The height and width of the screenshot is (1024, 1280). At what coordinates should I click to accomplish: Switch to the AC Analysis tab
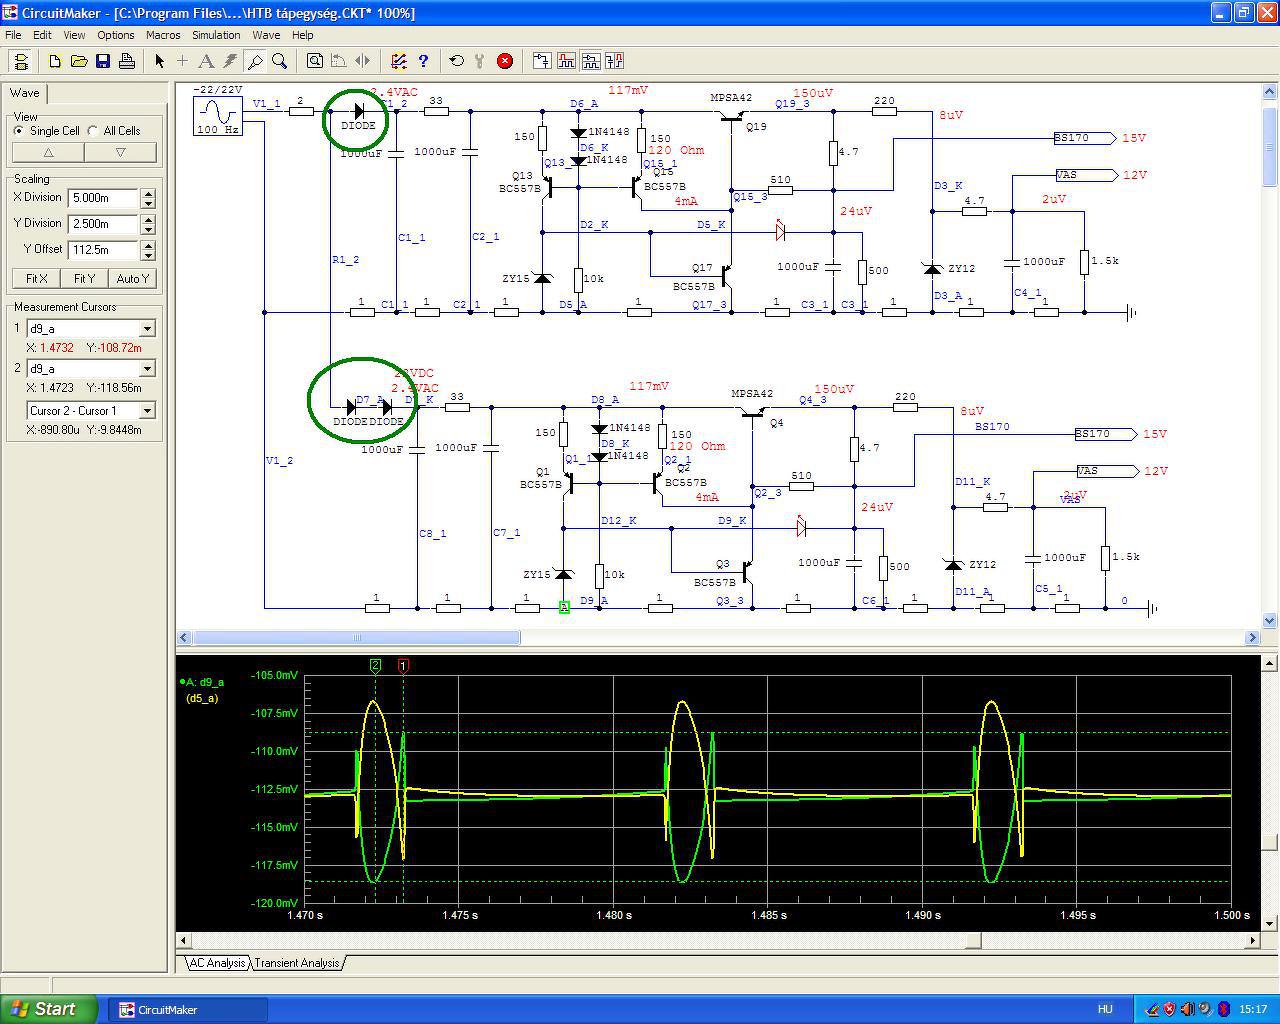pyautogui.click(x=216, y=963)
